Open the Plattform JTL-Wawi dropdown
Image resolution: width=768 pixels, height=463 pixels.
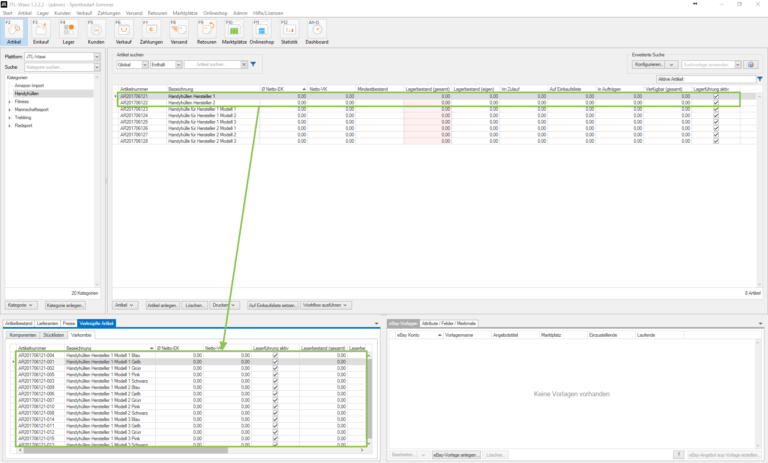pyautogui.click(x=98, y=57)
